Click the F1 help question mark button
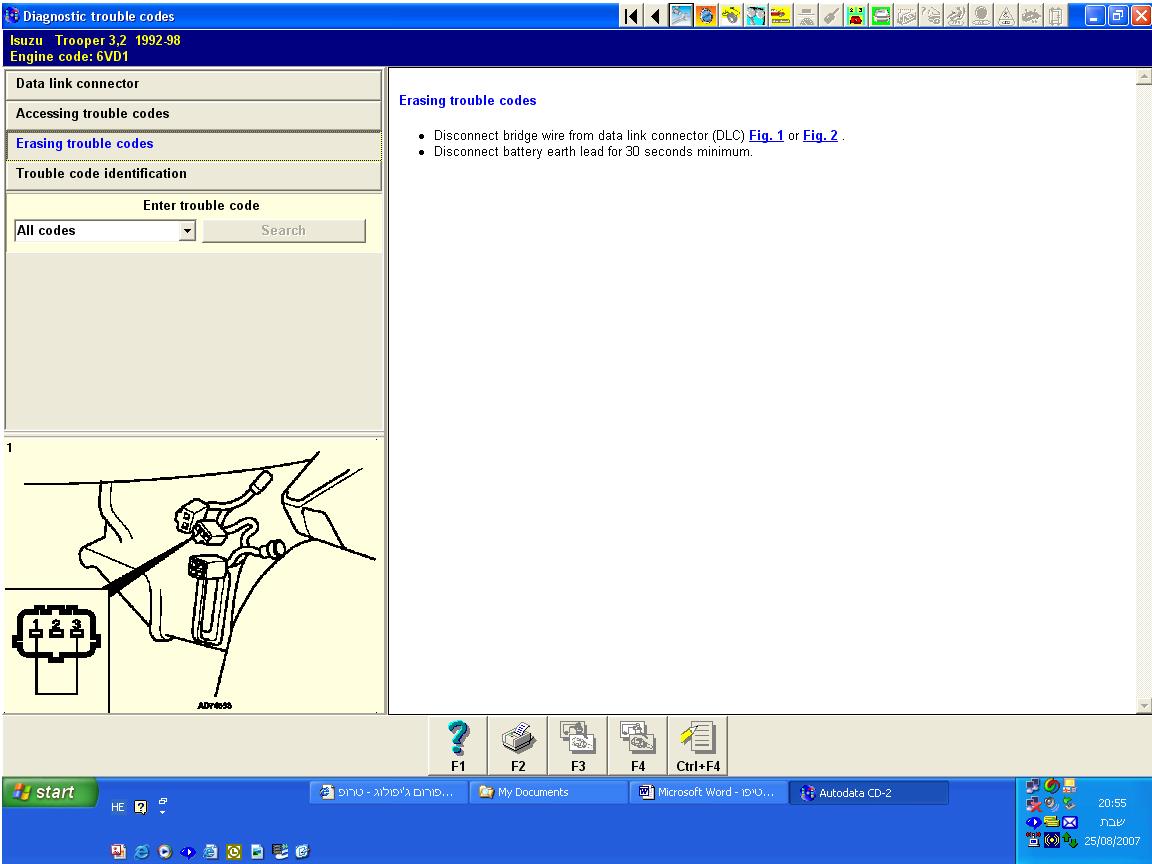 coord(458,745)
